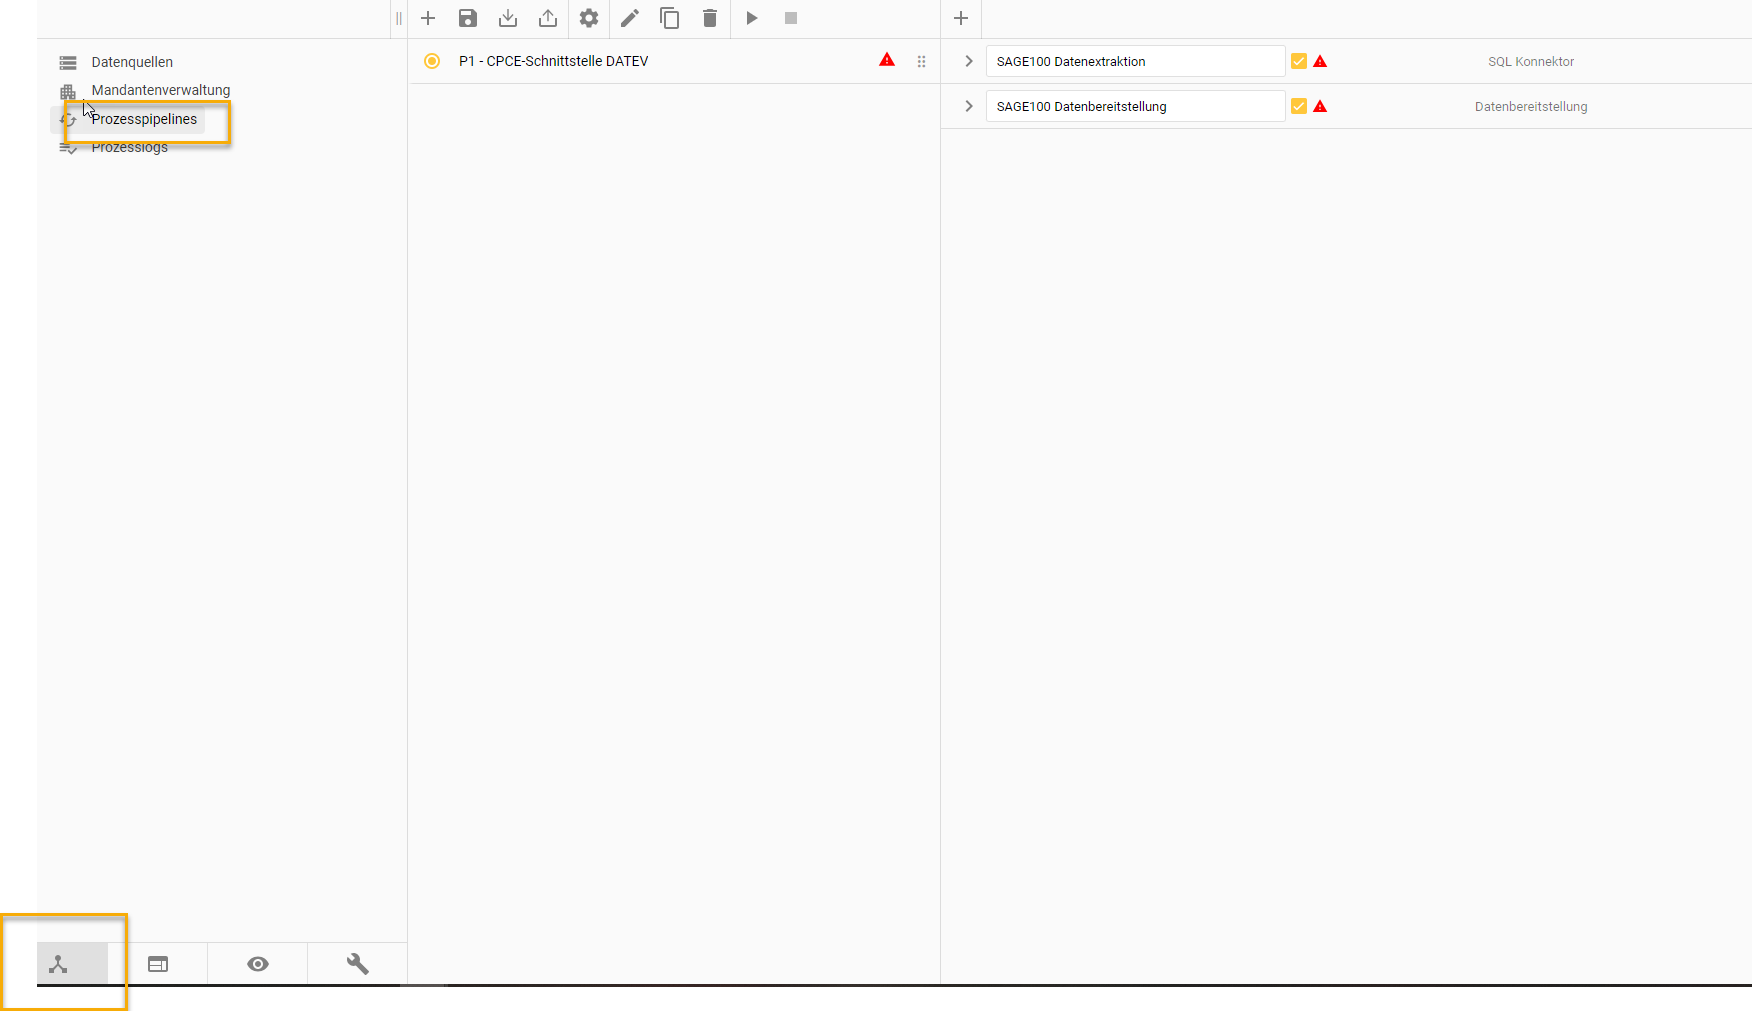Click the import download icon

point(508,18)
